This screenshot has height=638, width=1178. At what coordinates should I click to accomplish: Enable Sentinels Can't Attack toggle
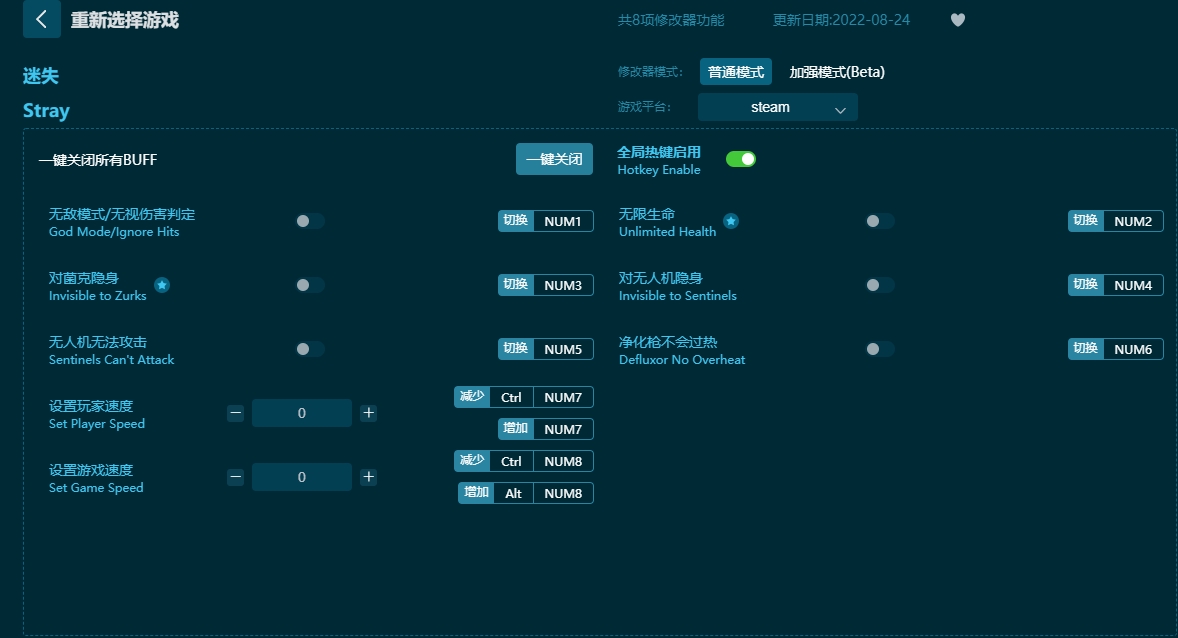click(310, 349)
